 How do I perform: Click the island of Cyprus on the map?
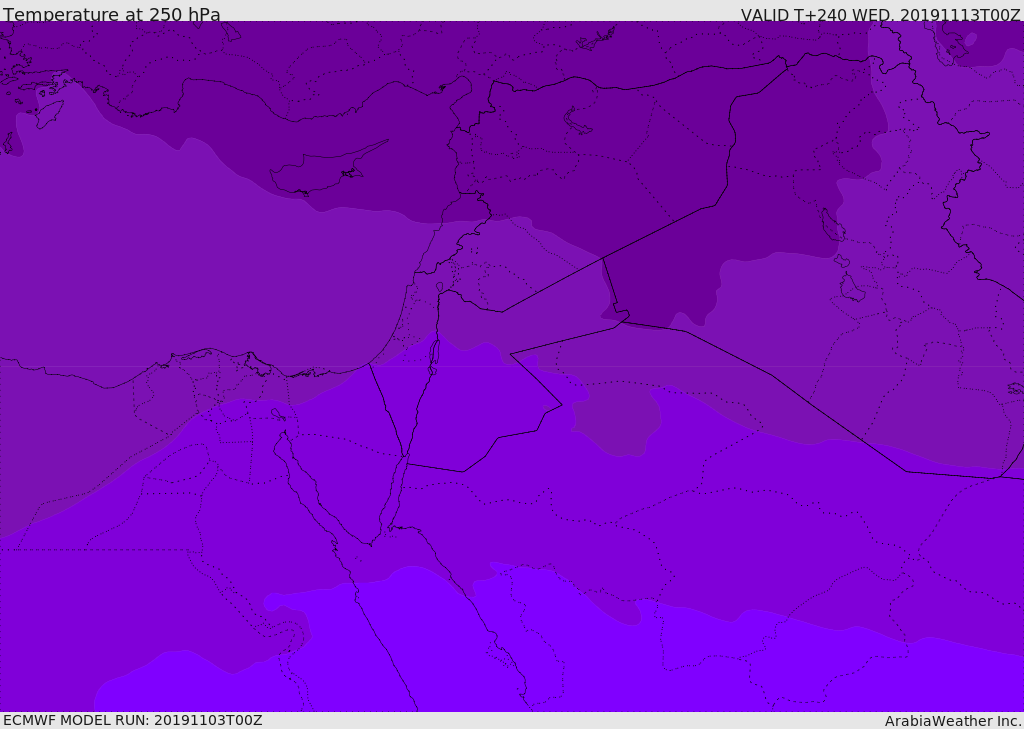[x=322, y=170]
